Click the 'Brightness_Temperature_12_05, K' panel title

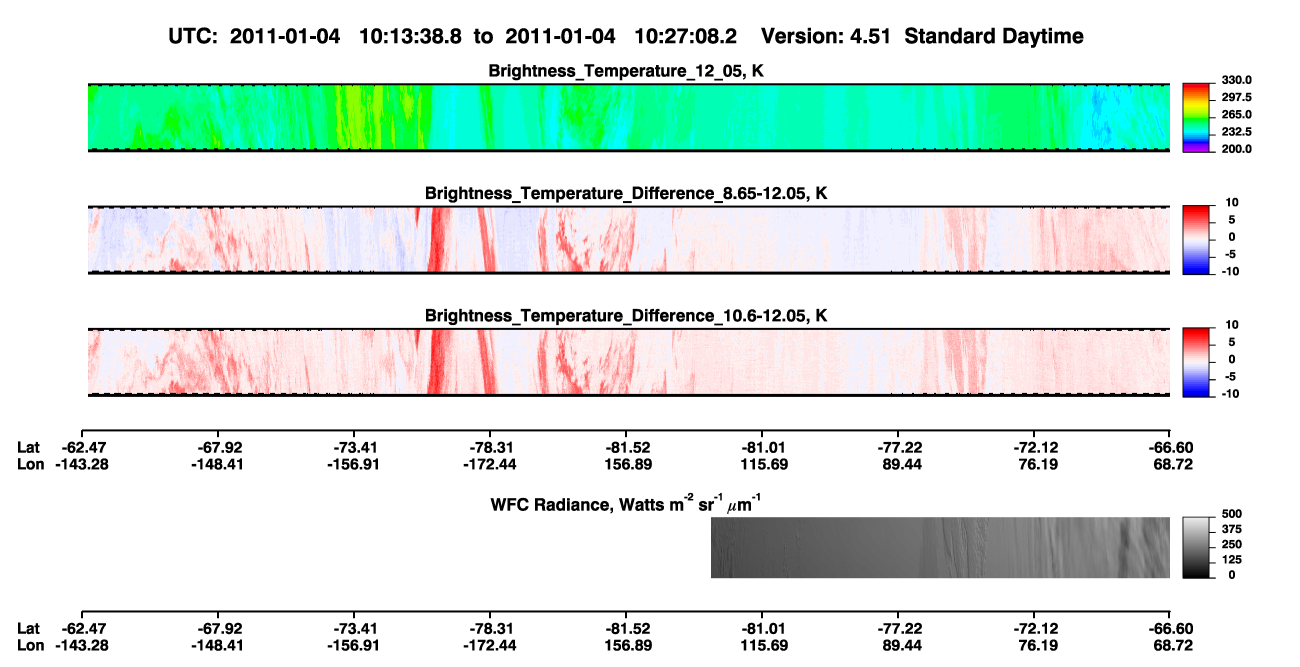pyautogui.click(x=627, y=71)
